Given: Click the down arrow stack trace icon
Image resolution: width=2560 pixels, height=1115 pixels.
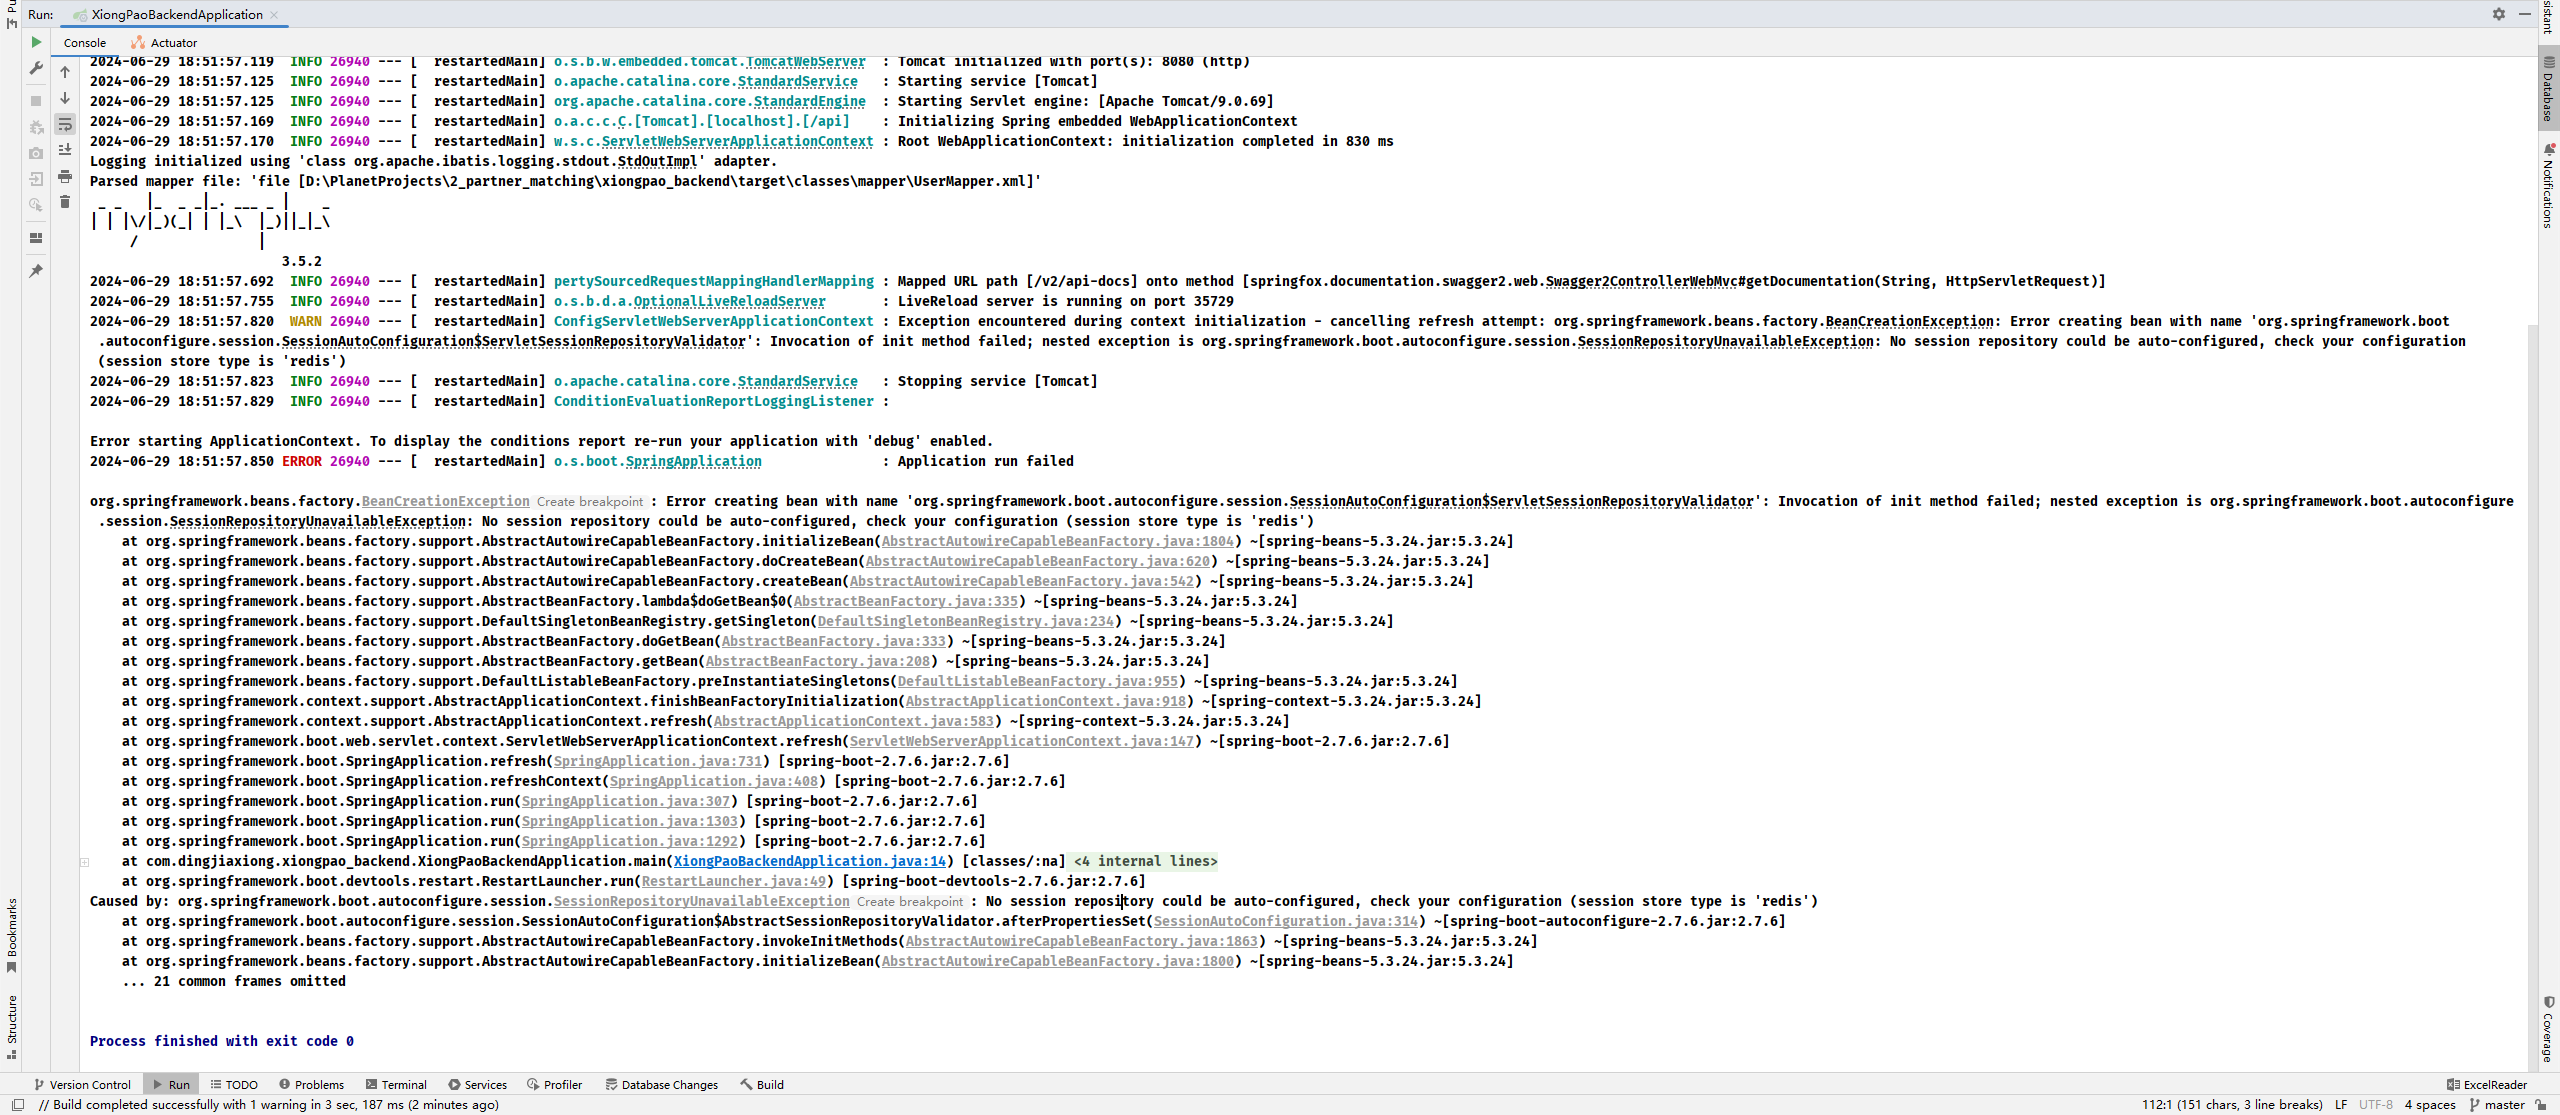Looking at the screenshot, I should point(65,98).
